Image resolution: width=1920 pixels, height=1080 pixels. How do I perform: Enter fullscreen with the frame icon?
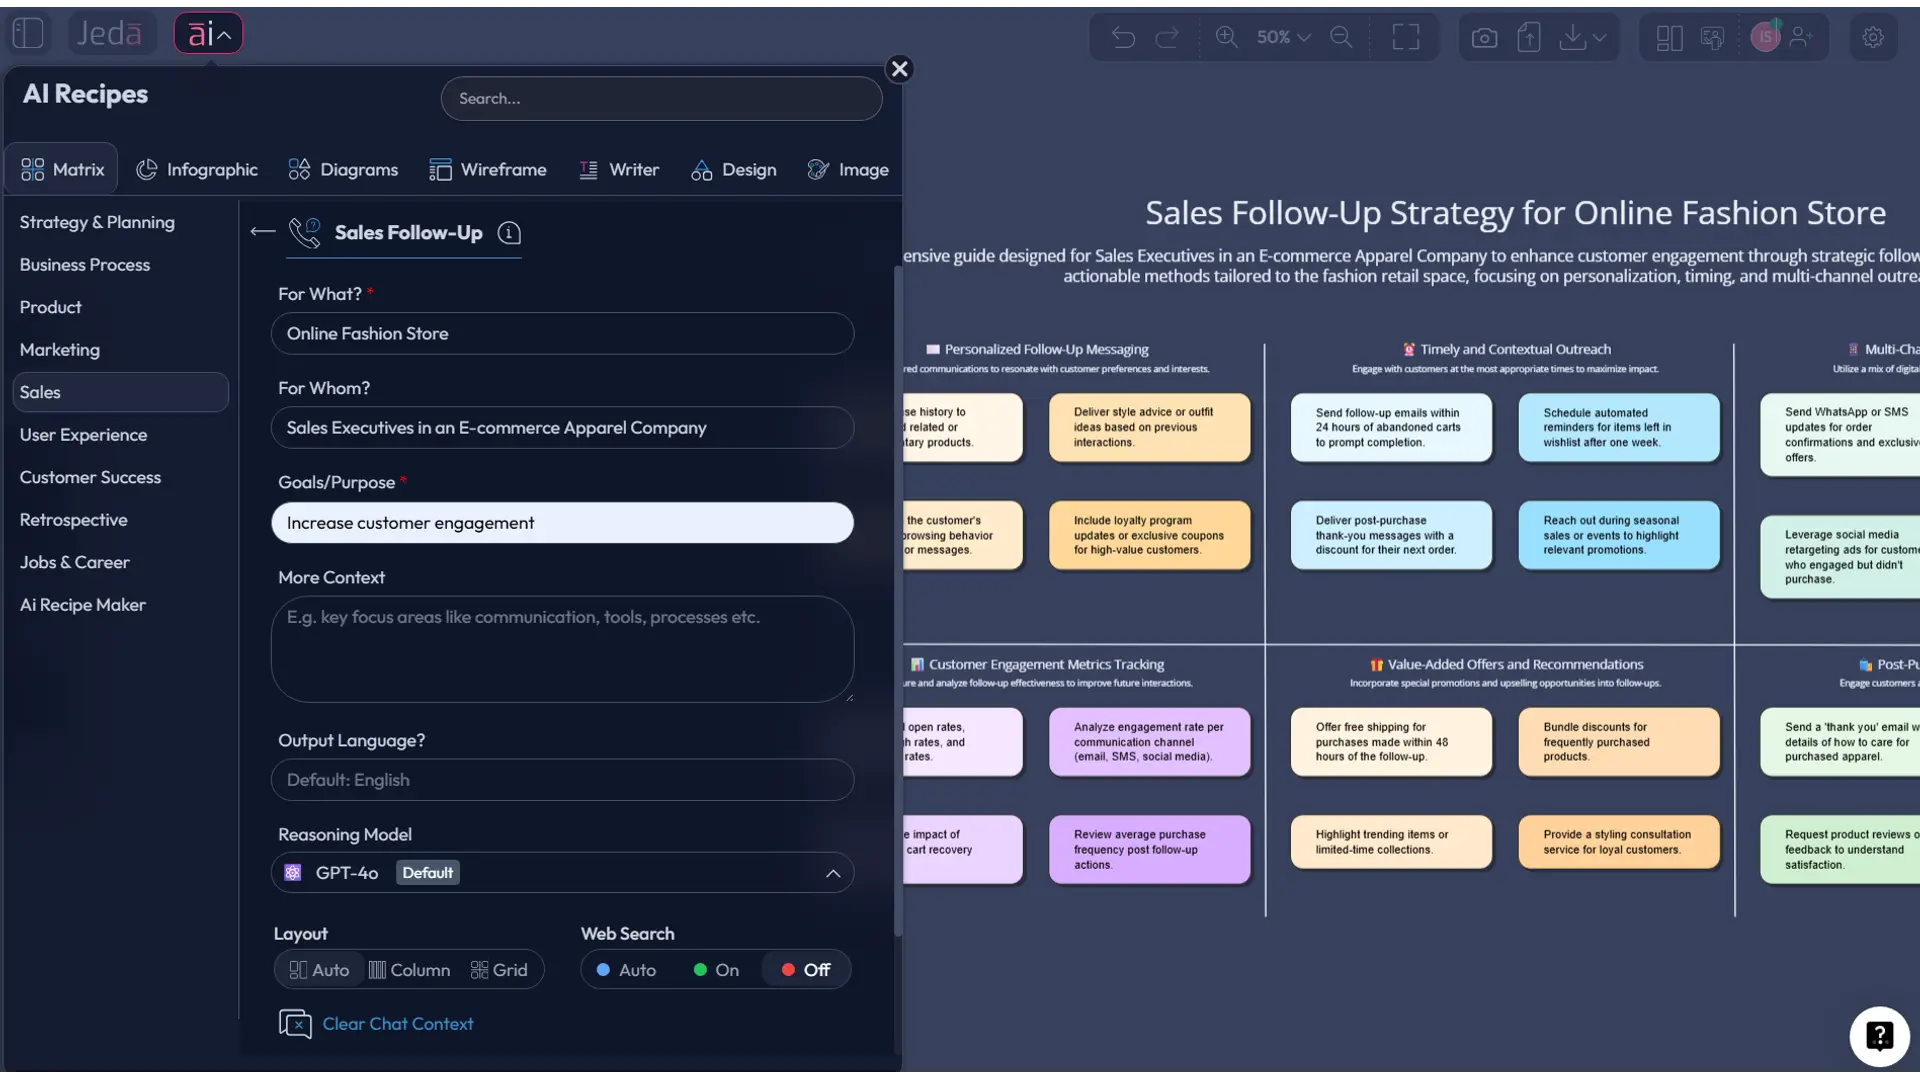click(1406, 37)
